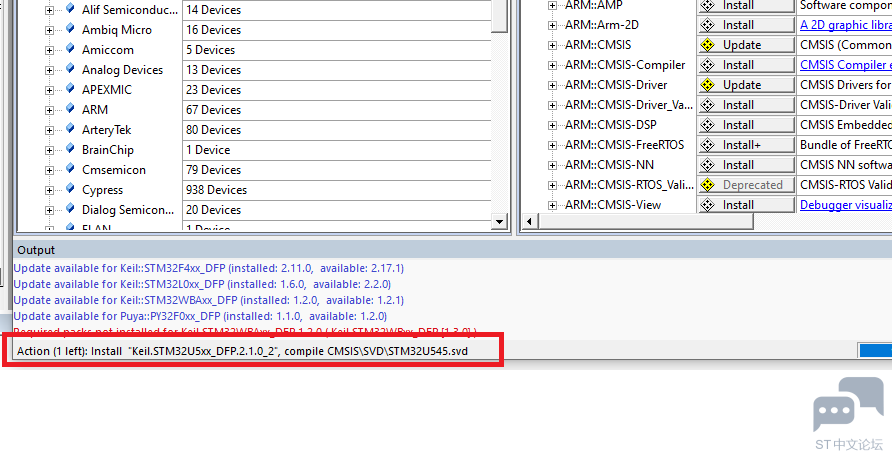The image size is (892, 460).
Task: Click the Ambiq Micro vendor icon
Action: (70, 28)
